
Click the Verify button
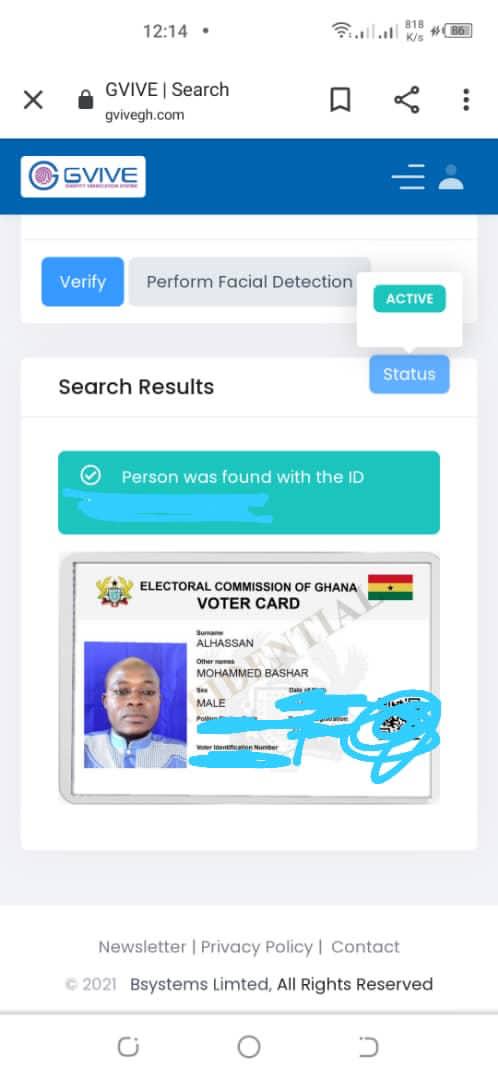click(x=83, y=282)
